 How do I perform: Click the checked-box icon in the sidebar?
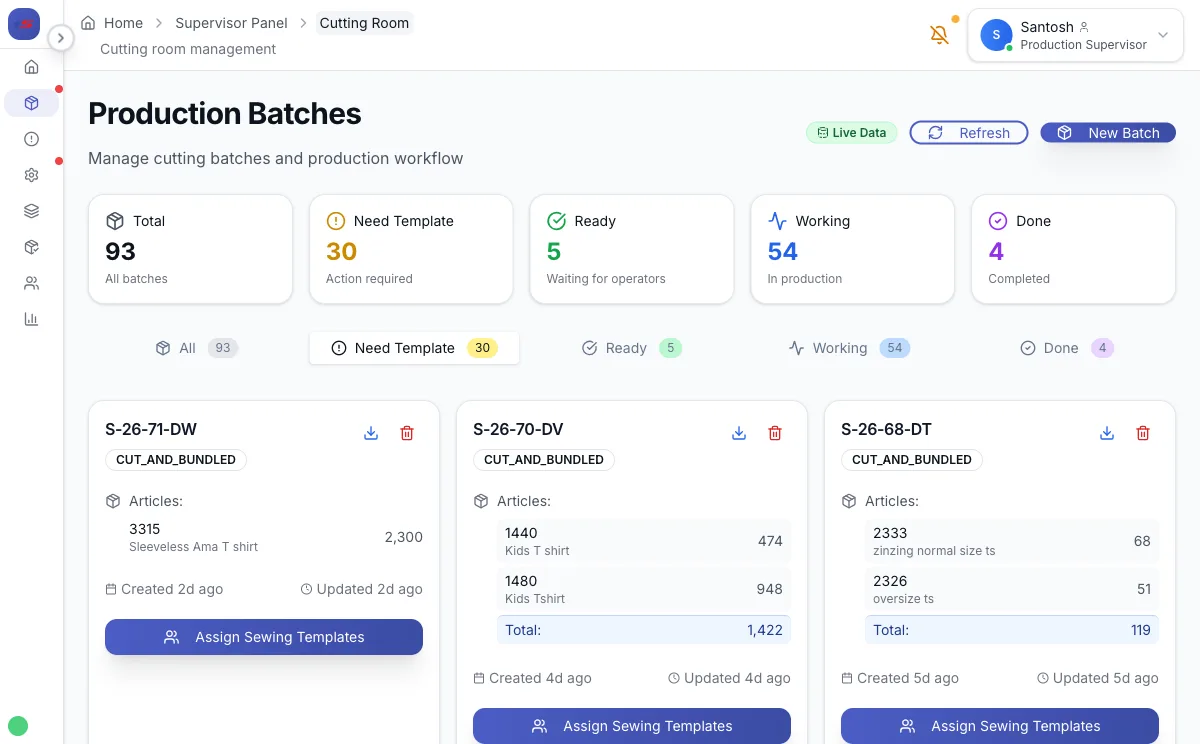[30, 246]
